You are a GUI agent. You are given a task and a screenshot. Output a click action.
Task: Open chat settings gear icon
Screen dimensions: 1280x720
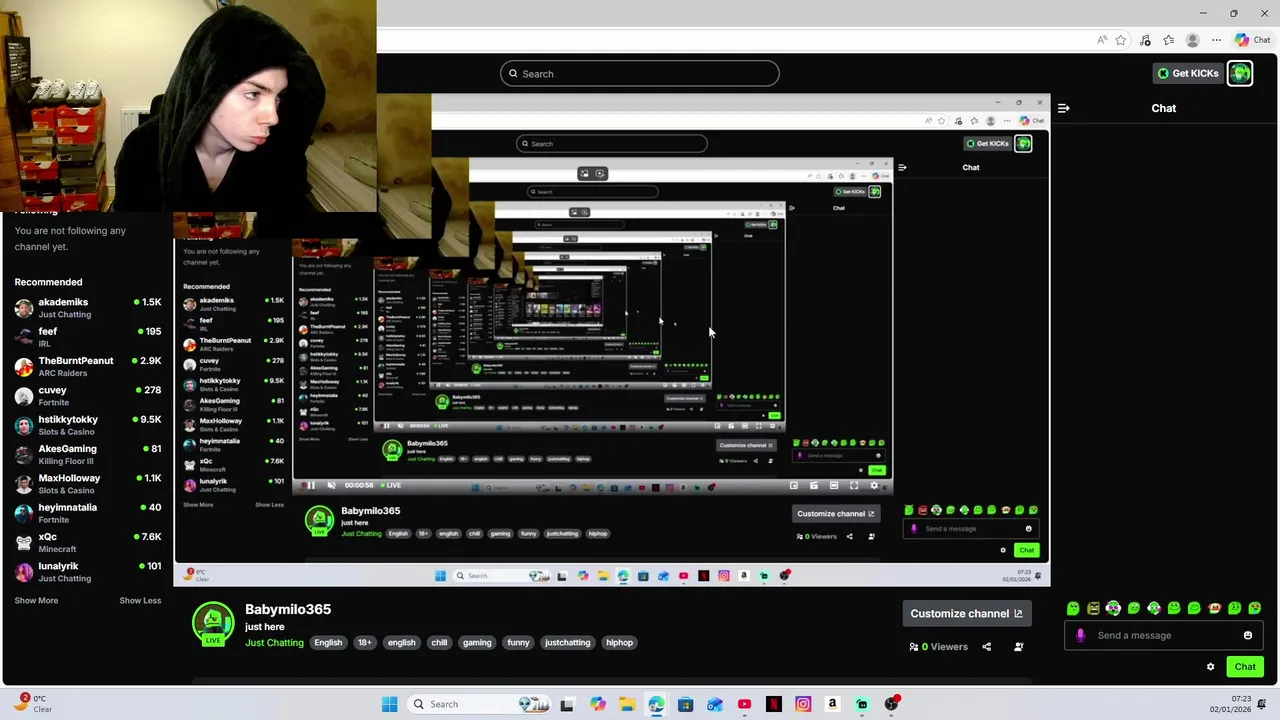pos(1210,666)
